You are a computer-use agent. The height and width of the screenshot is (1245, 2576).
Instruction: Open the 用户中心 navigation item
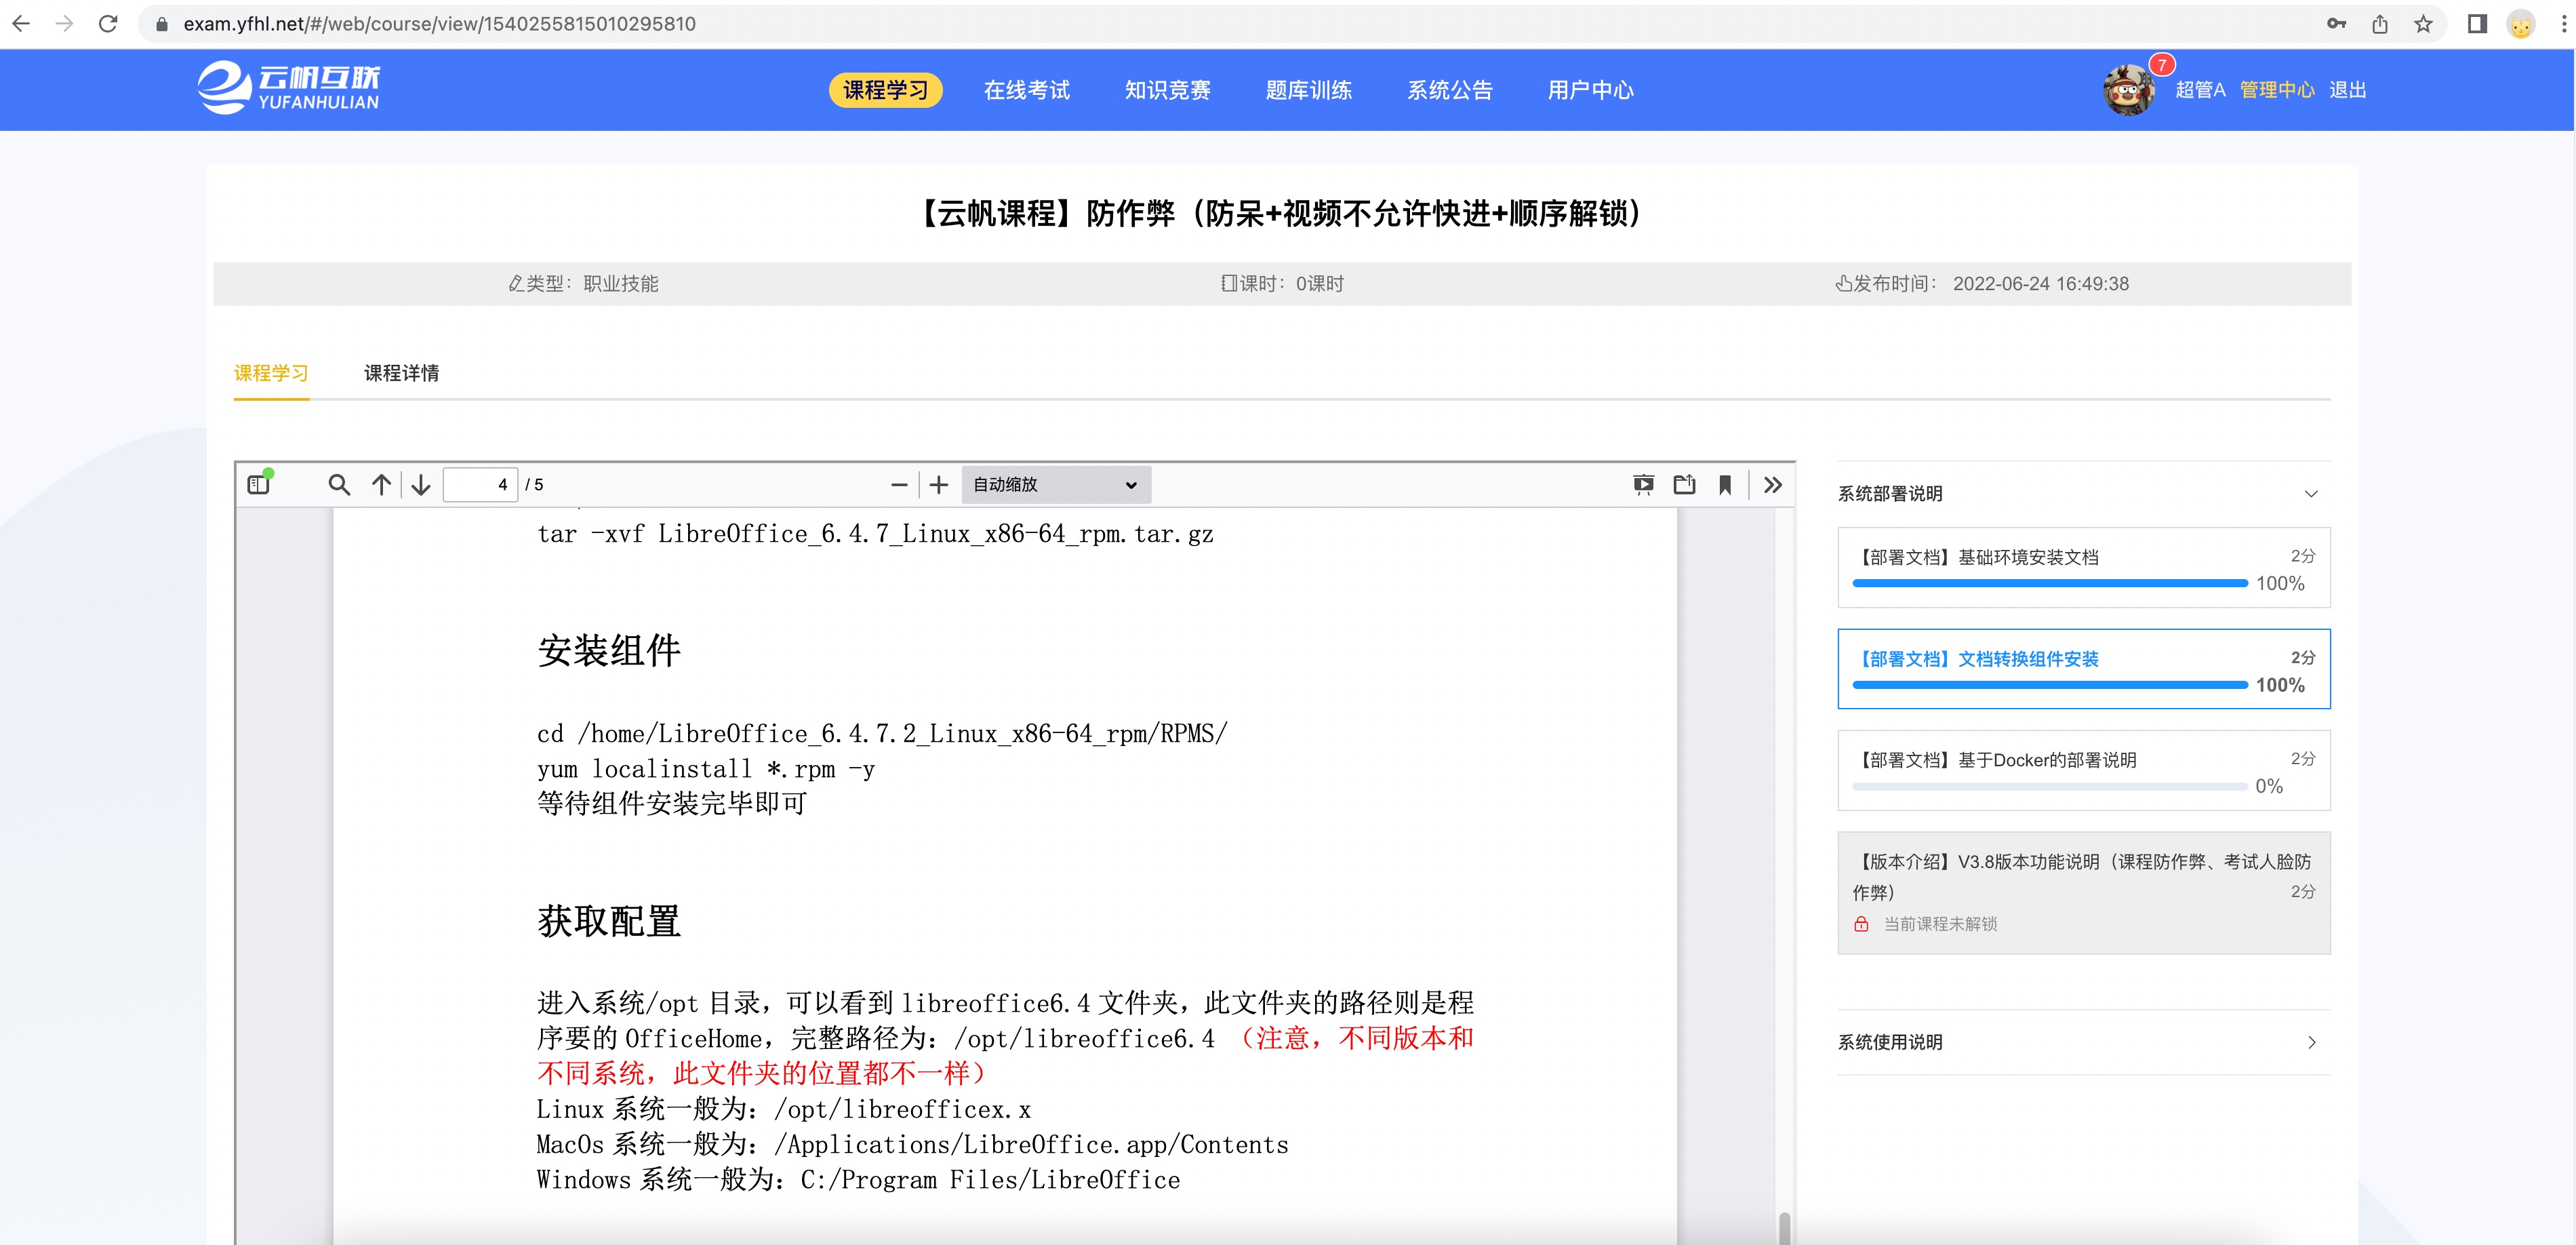(1590, 90)
